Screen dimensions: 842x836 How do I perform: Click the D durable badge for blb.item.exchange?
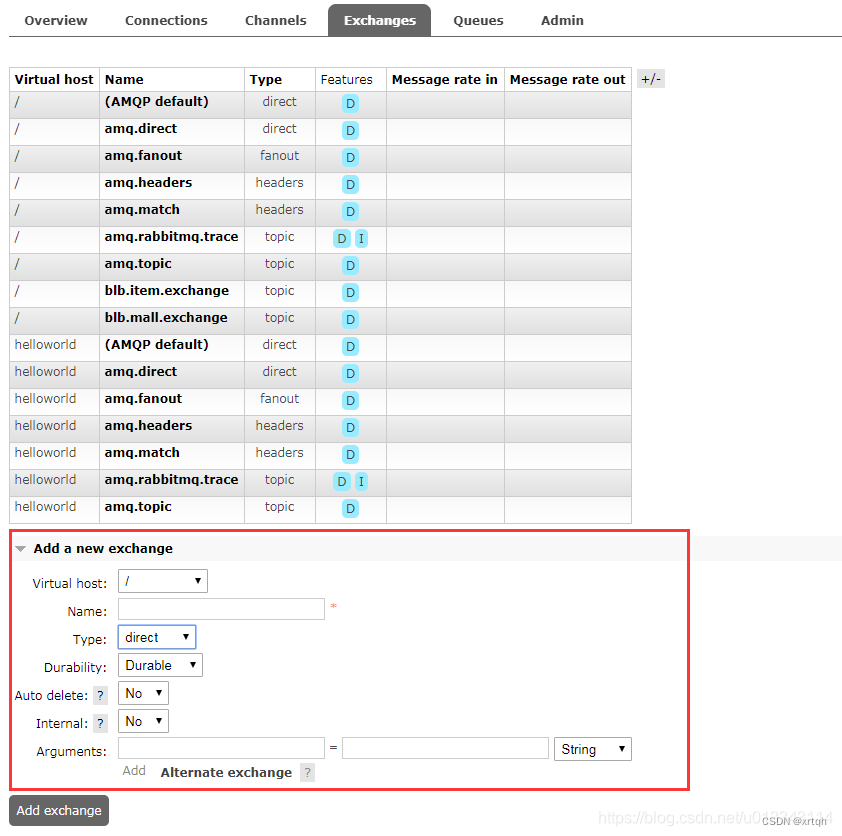tap(350, 293)
